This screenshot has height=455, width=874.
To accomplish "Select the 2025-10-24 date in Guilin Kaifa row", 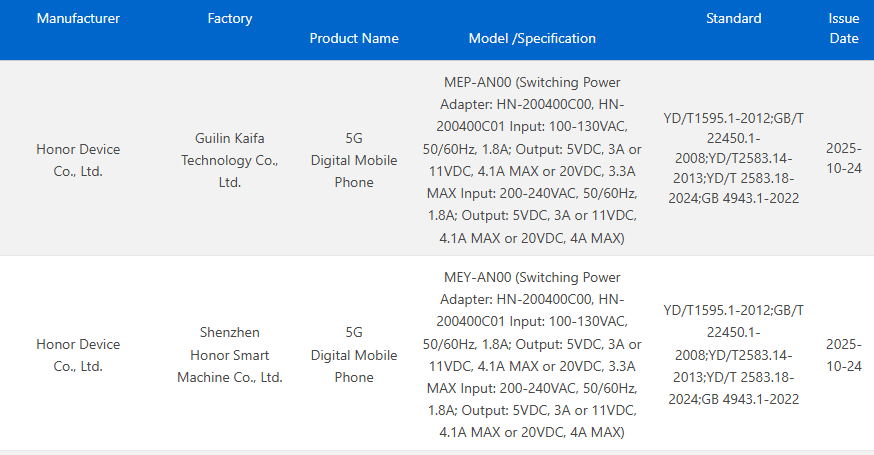I will 844,158.
